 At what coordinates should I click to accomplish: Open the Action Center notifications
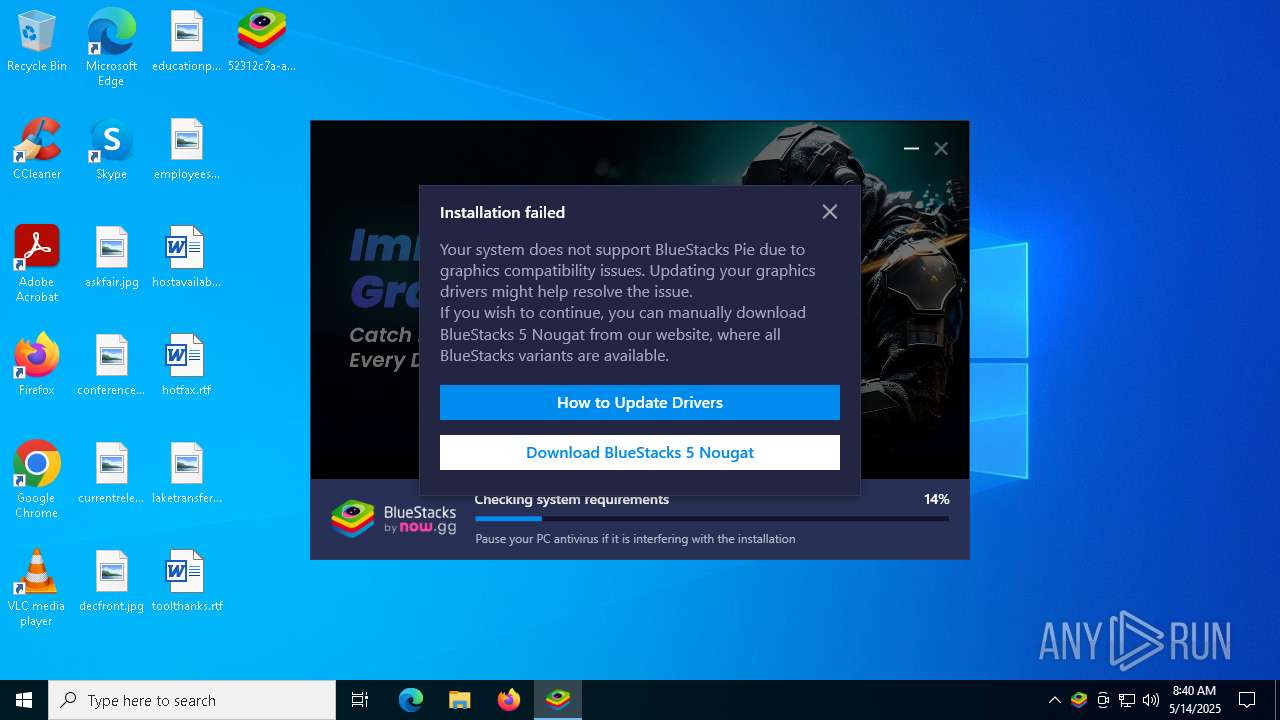(1247, 700)
